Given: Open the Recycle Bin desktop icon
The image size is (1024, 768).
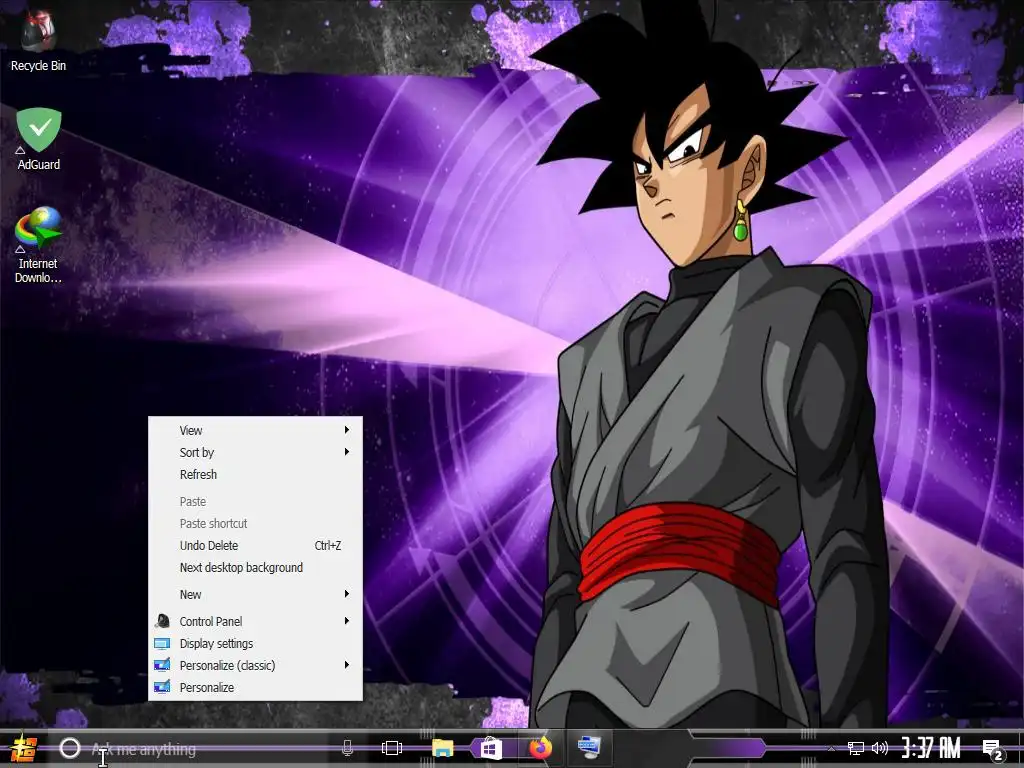Looking at the screenshot, I should click(x=38, y=40).
